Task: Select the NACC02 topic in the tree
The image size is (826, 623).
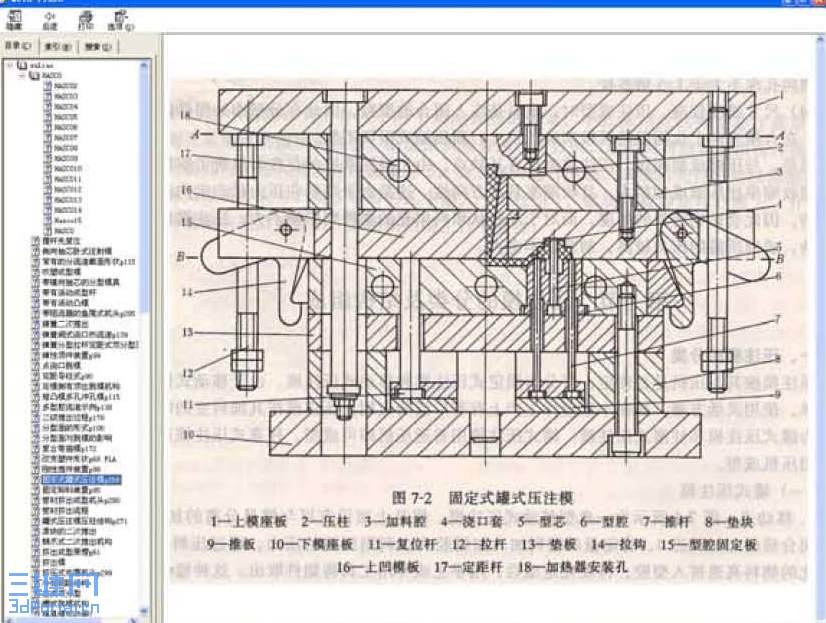Action: click(66, 86)
